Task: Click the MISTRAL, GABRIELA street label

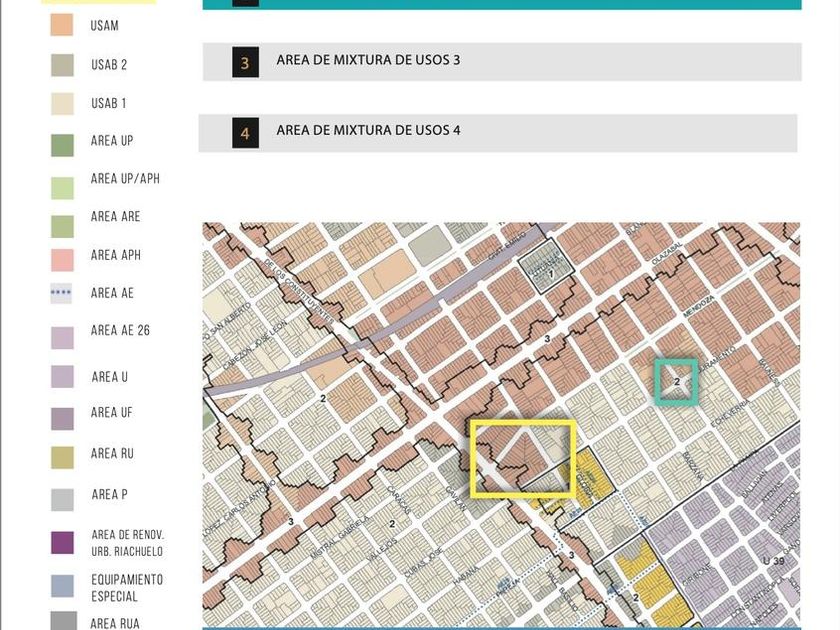Action: point(339,537)
